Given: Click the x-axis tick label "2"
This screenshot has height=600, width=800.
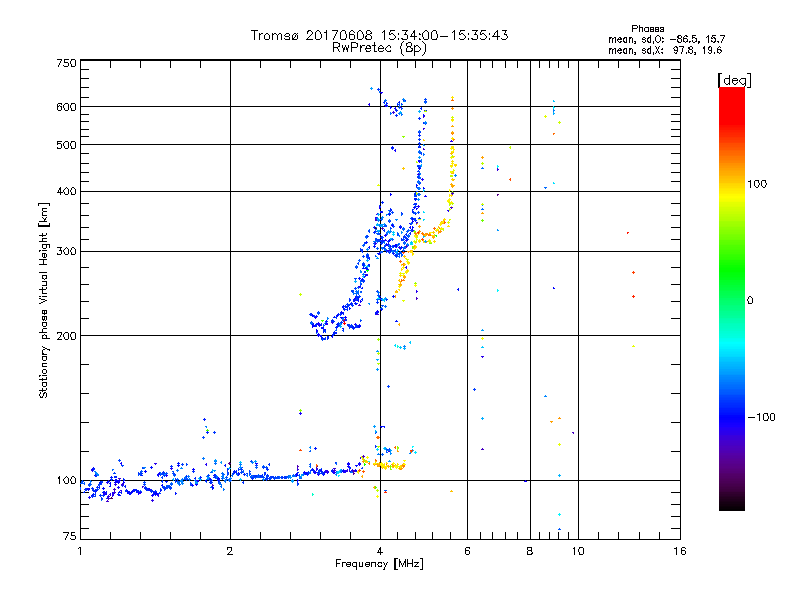Looking at the screenshot, I should click(x=230, y=551).
